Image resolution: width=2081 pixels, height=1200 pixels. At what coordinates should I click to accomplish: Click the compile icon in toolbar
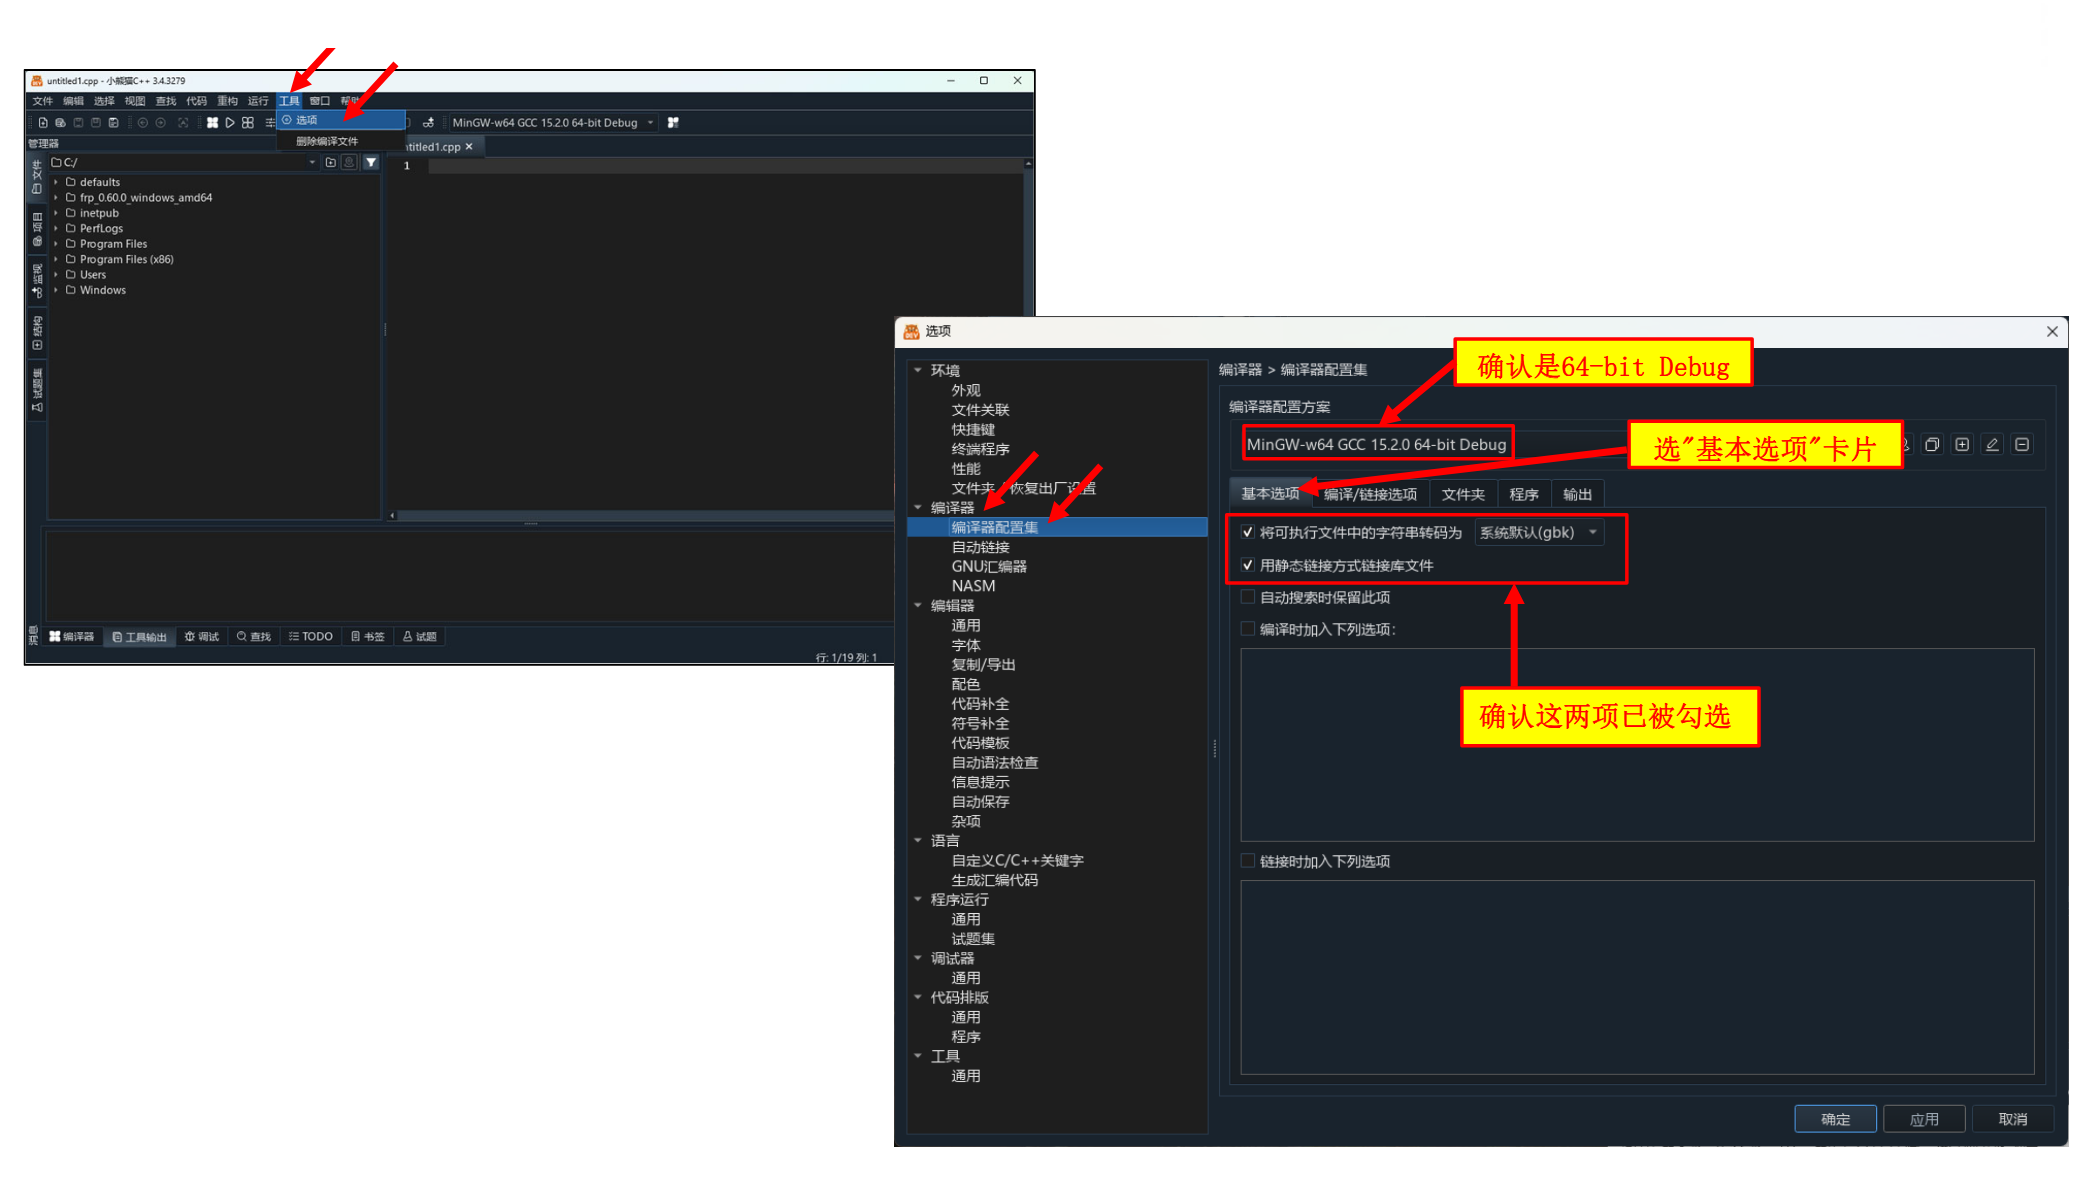point(212,123)
